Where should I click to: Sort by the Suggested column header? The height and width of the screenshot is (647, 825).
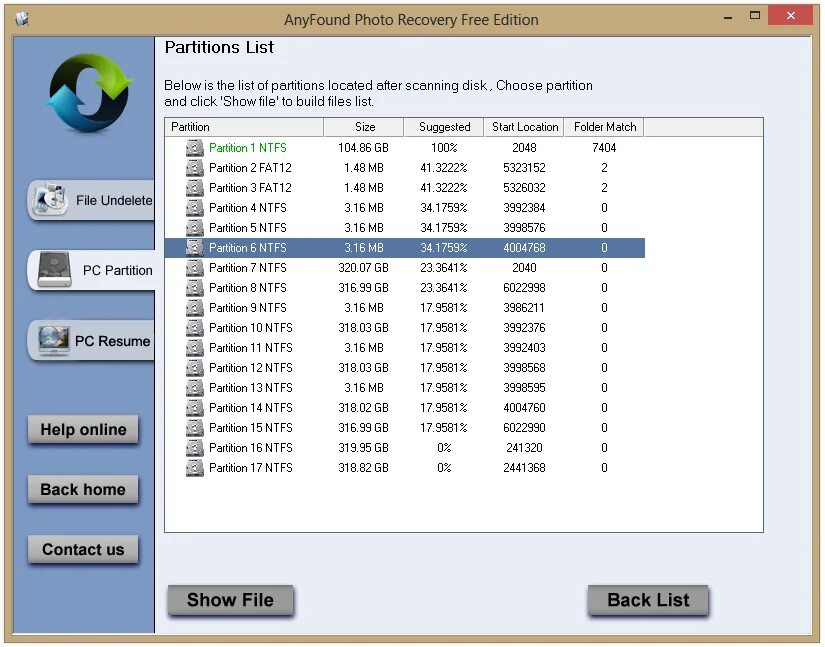click(x=444, y=127)
